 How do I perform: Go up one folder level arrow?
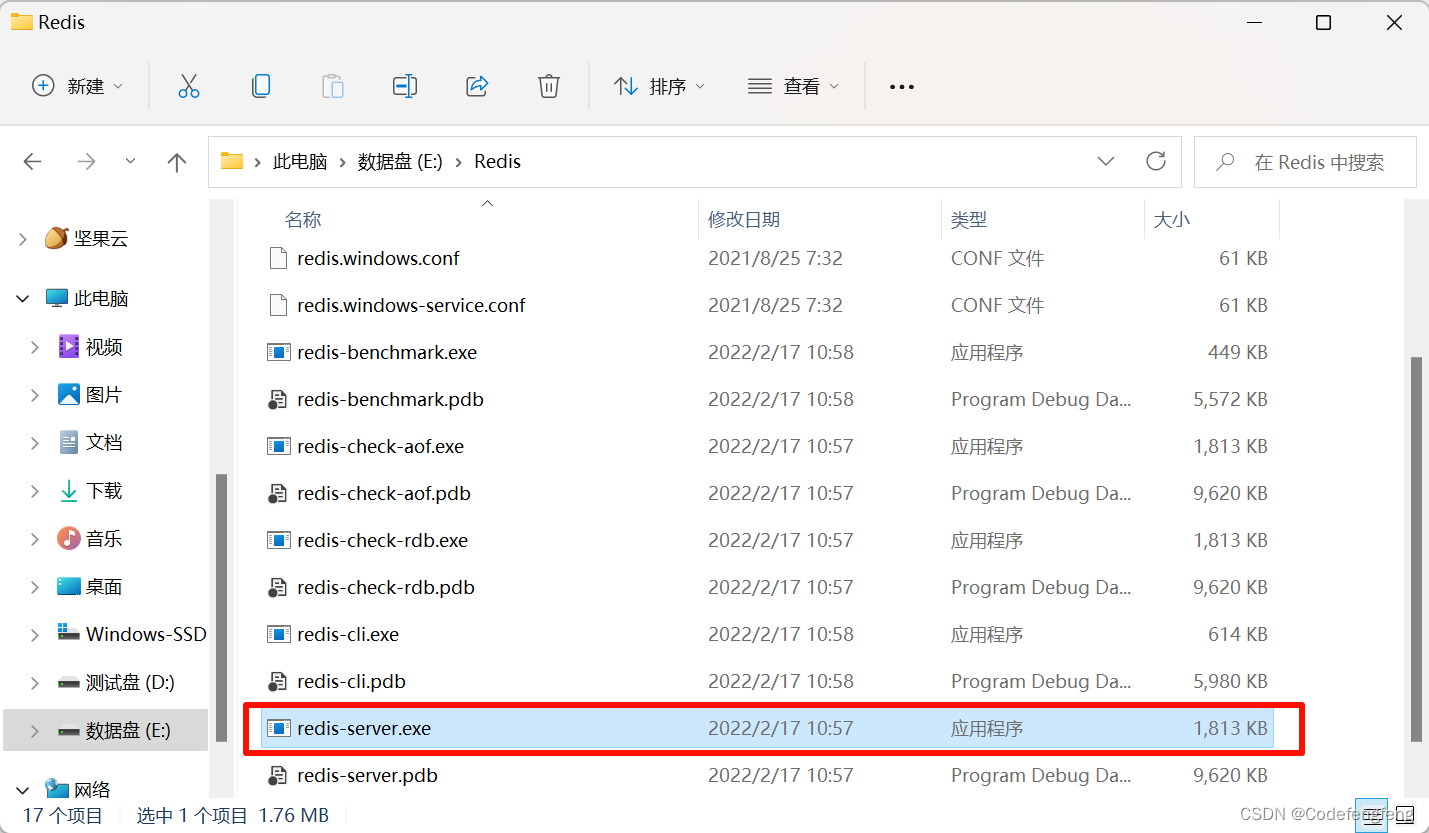click(x=177, y=162)
